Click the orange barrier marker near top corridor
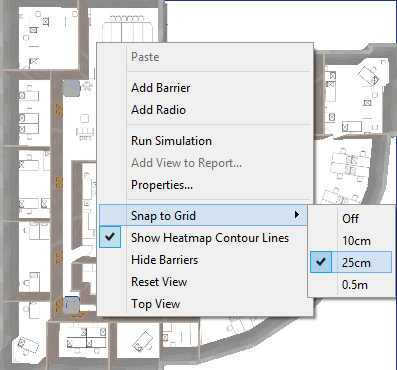The image size is (397, 370). pos(59,110)
